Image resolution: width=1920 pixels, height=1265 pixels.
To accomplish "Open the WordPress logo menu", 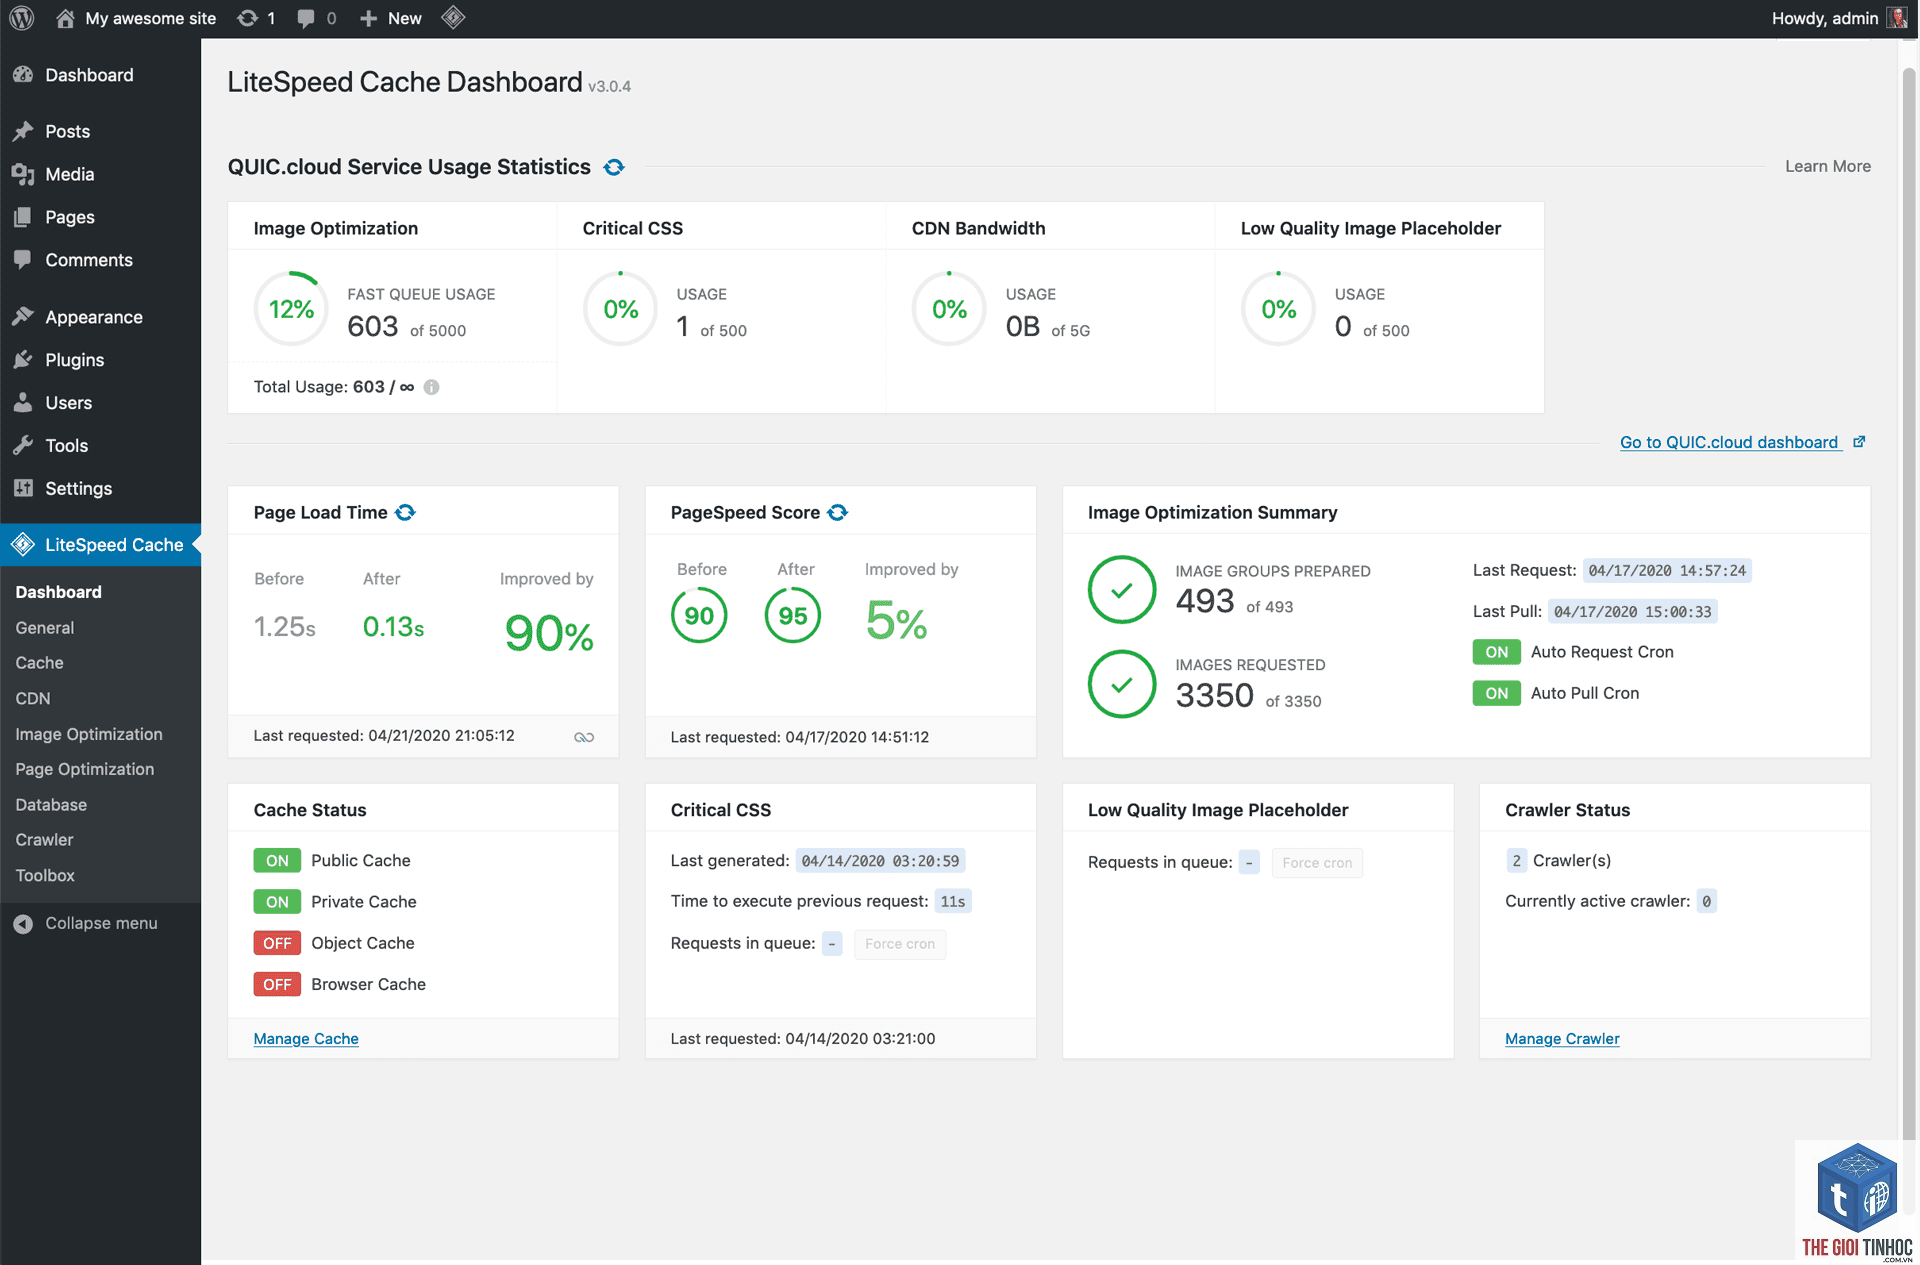I will 22,18.
